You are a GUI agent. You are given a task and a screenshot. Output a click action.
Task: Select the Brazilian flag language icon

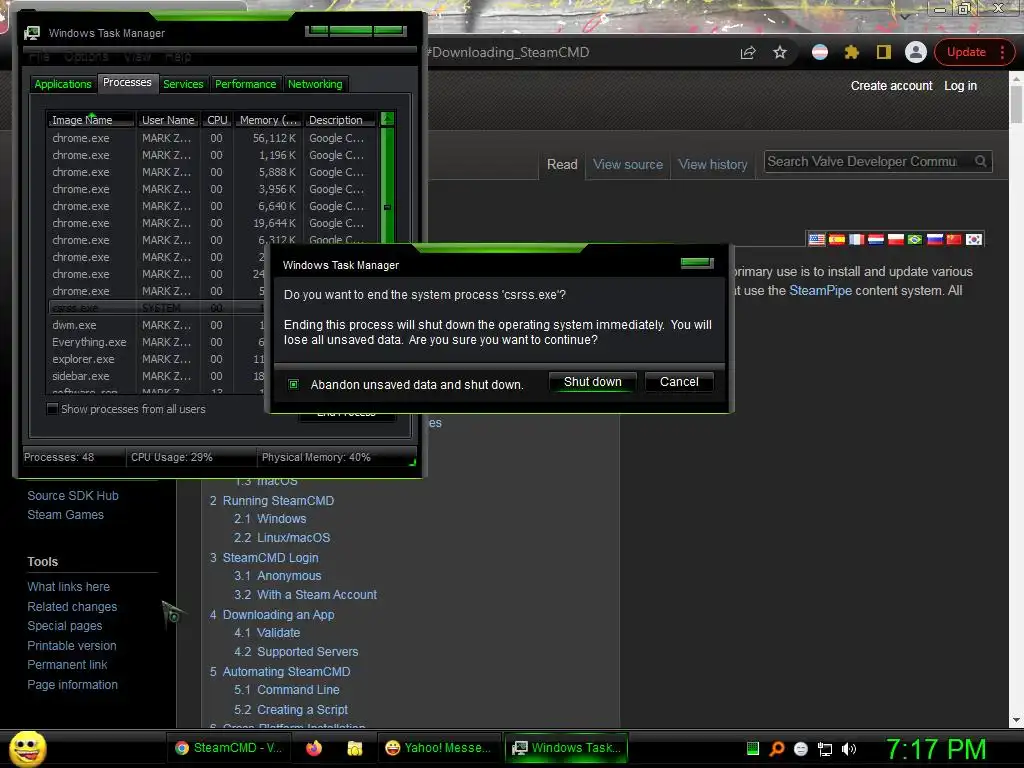coord(915,239)
